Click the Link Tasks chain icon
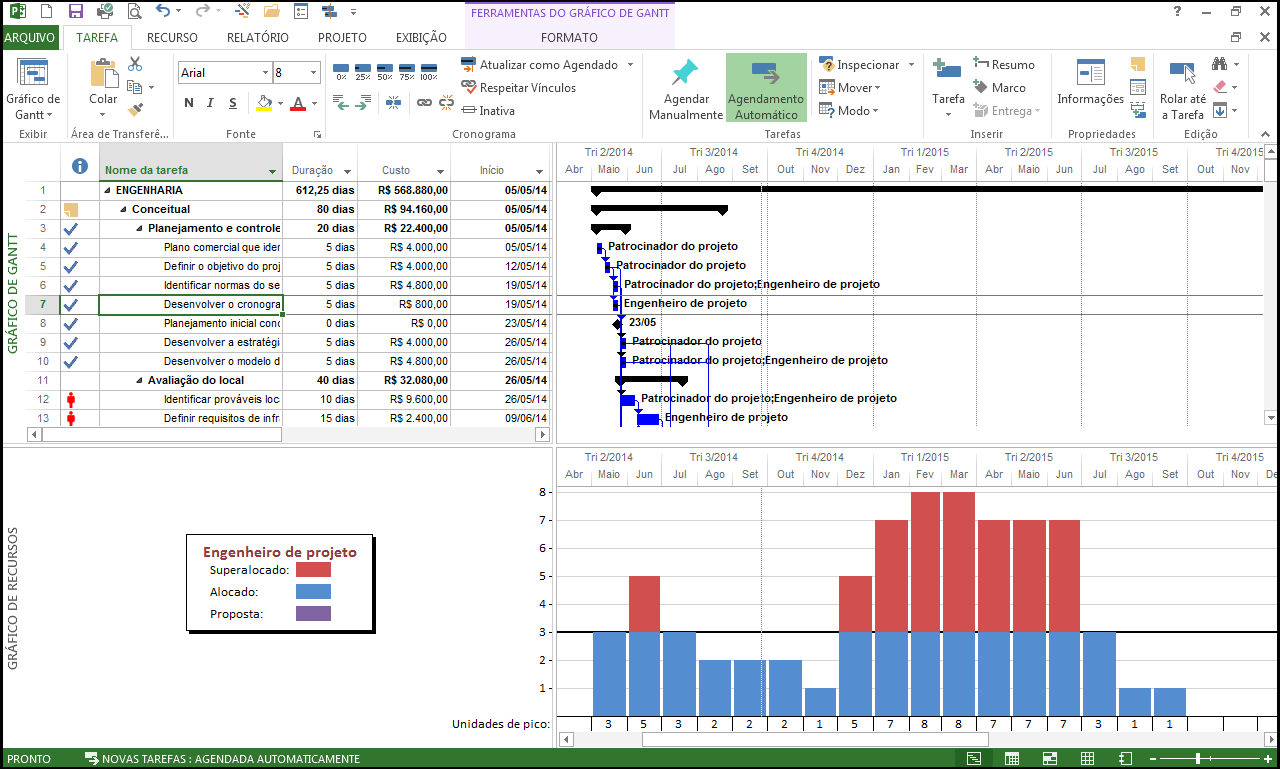Image resolution: width=1280 pixels, height=769 pixels. click(424, 103)
